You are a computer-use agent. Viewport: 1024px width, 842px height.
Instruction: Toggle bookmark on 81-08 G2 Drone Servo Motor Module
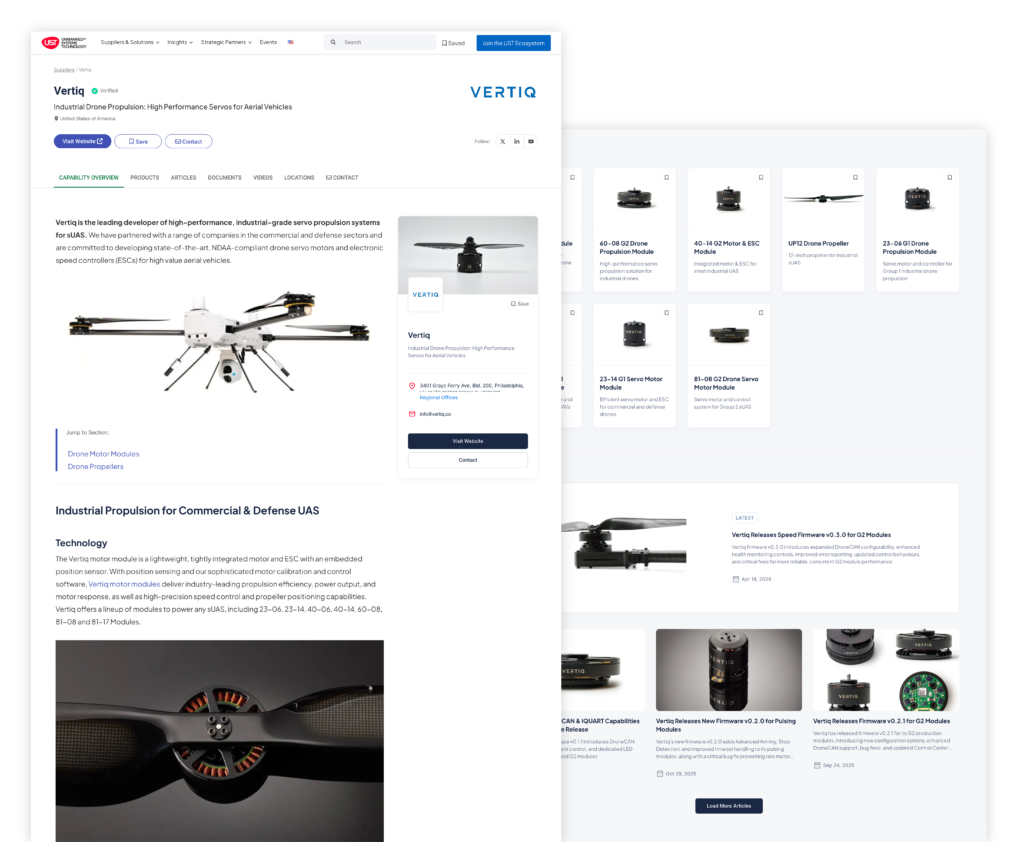[761, 313]
